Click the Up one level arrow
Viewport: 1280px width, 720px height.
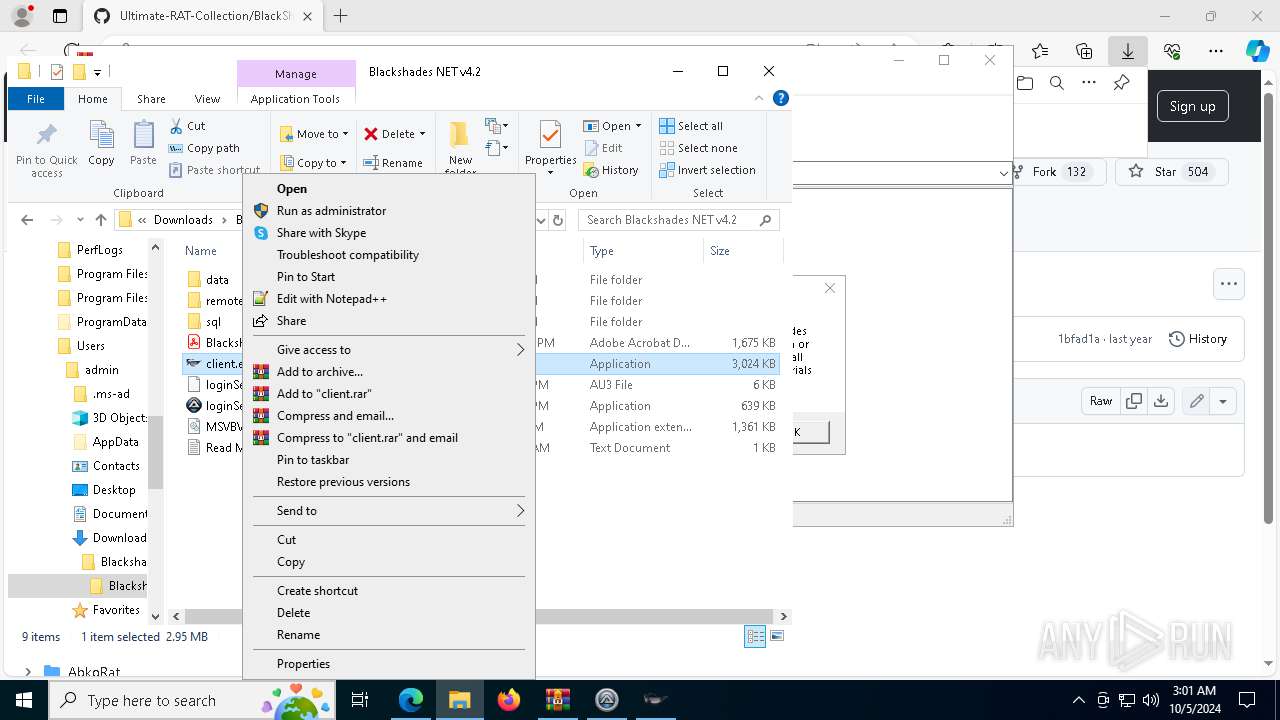click(x=101, y=220)
